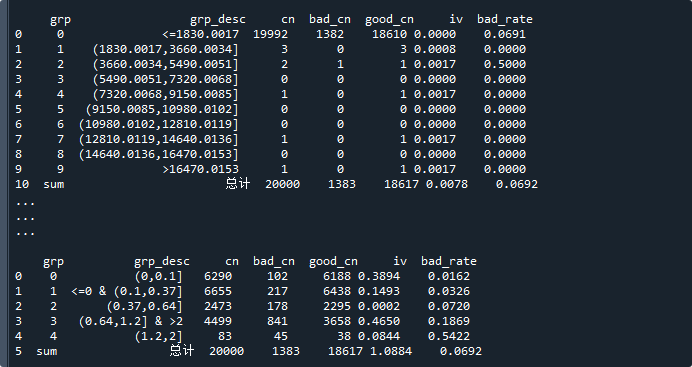Select total iv value 1.0884

[x=391, y=352]
